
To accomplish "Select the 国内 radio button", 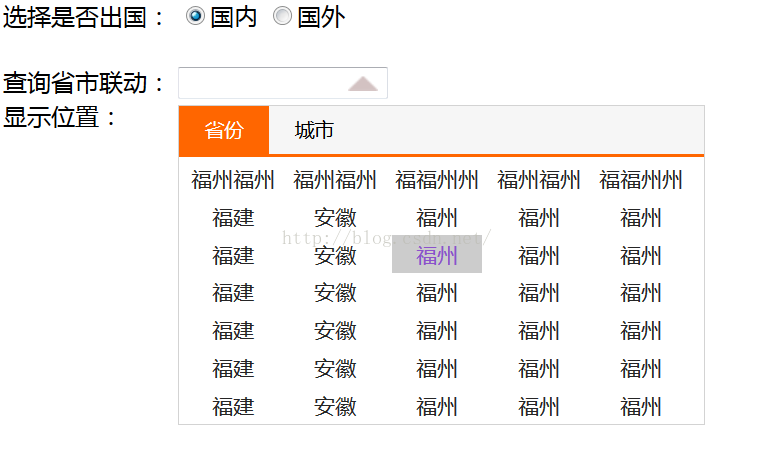I will pos(195,16).
